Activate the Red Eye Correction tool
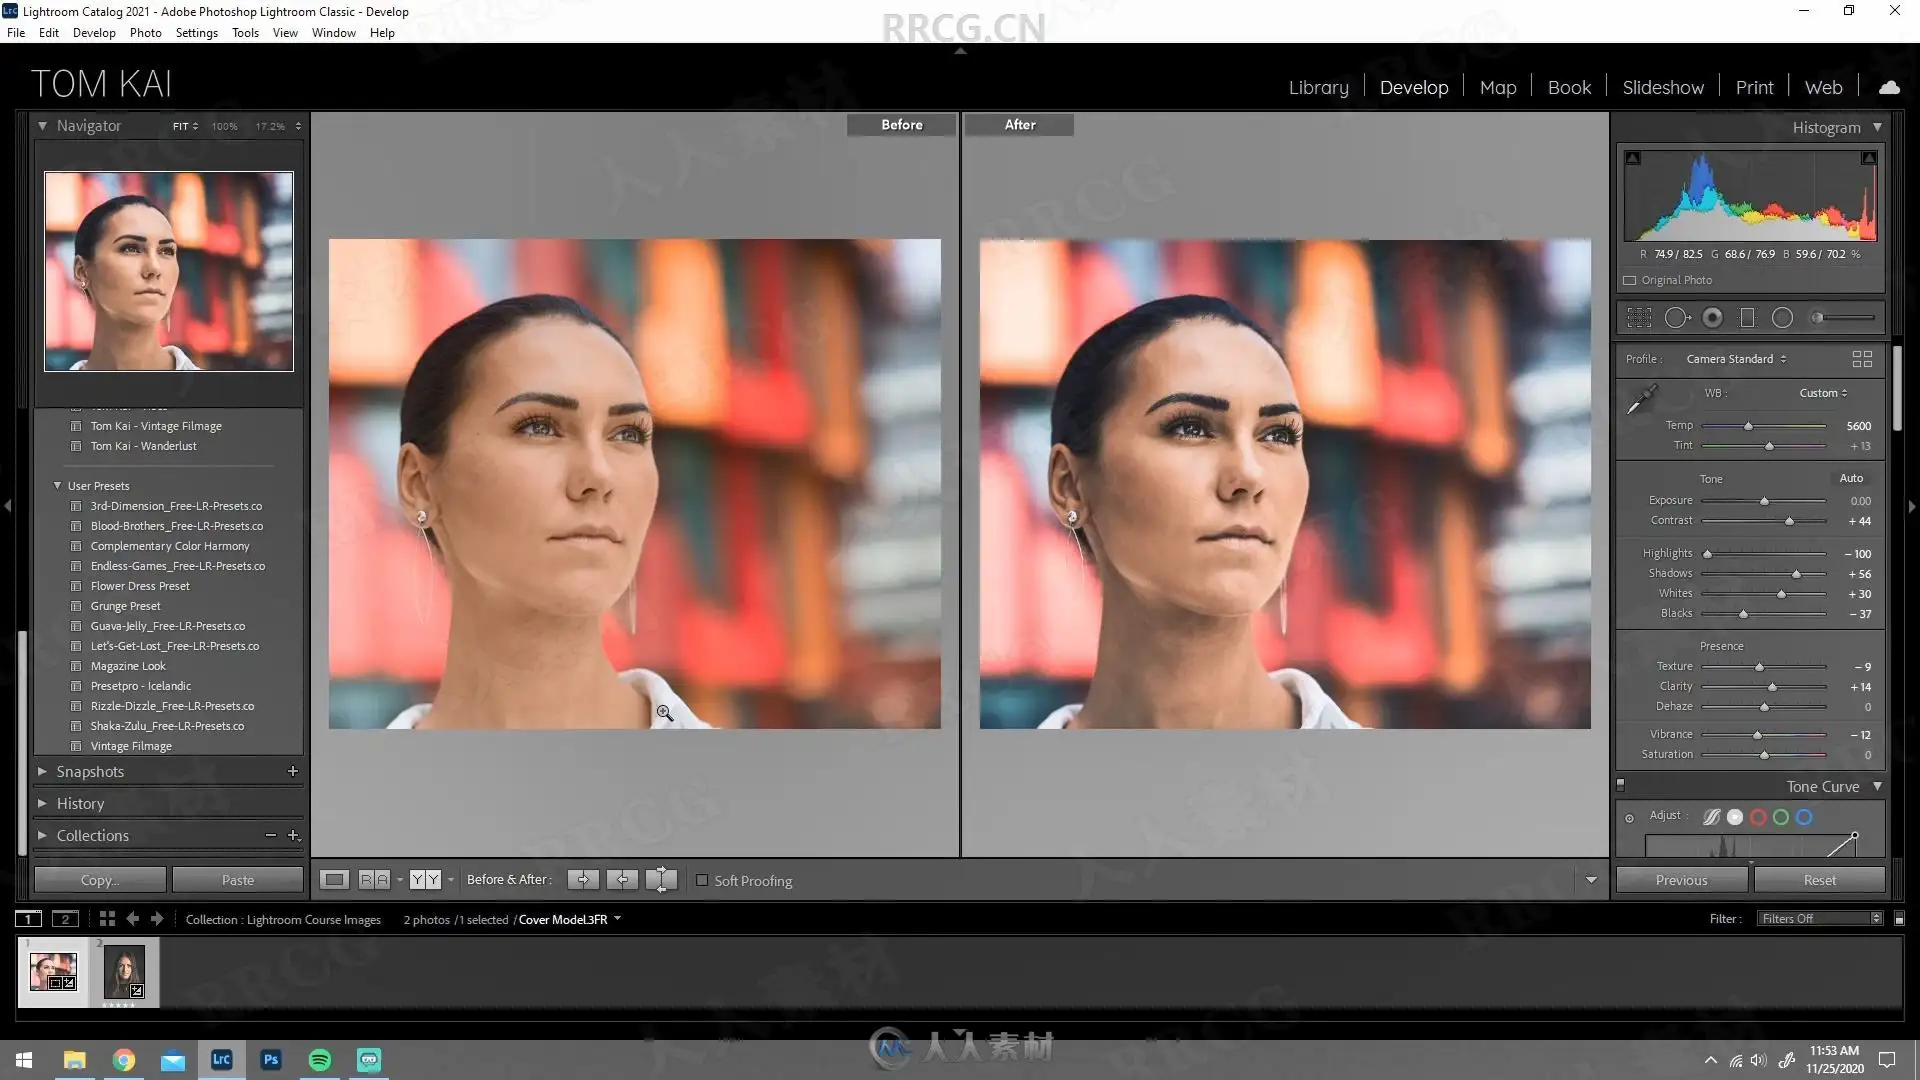This screenshot has width=1920, height=1080. (x=1712, y=318)
